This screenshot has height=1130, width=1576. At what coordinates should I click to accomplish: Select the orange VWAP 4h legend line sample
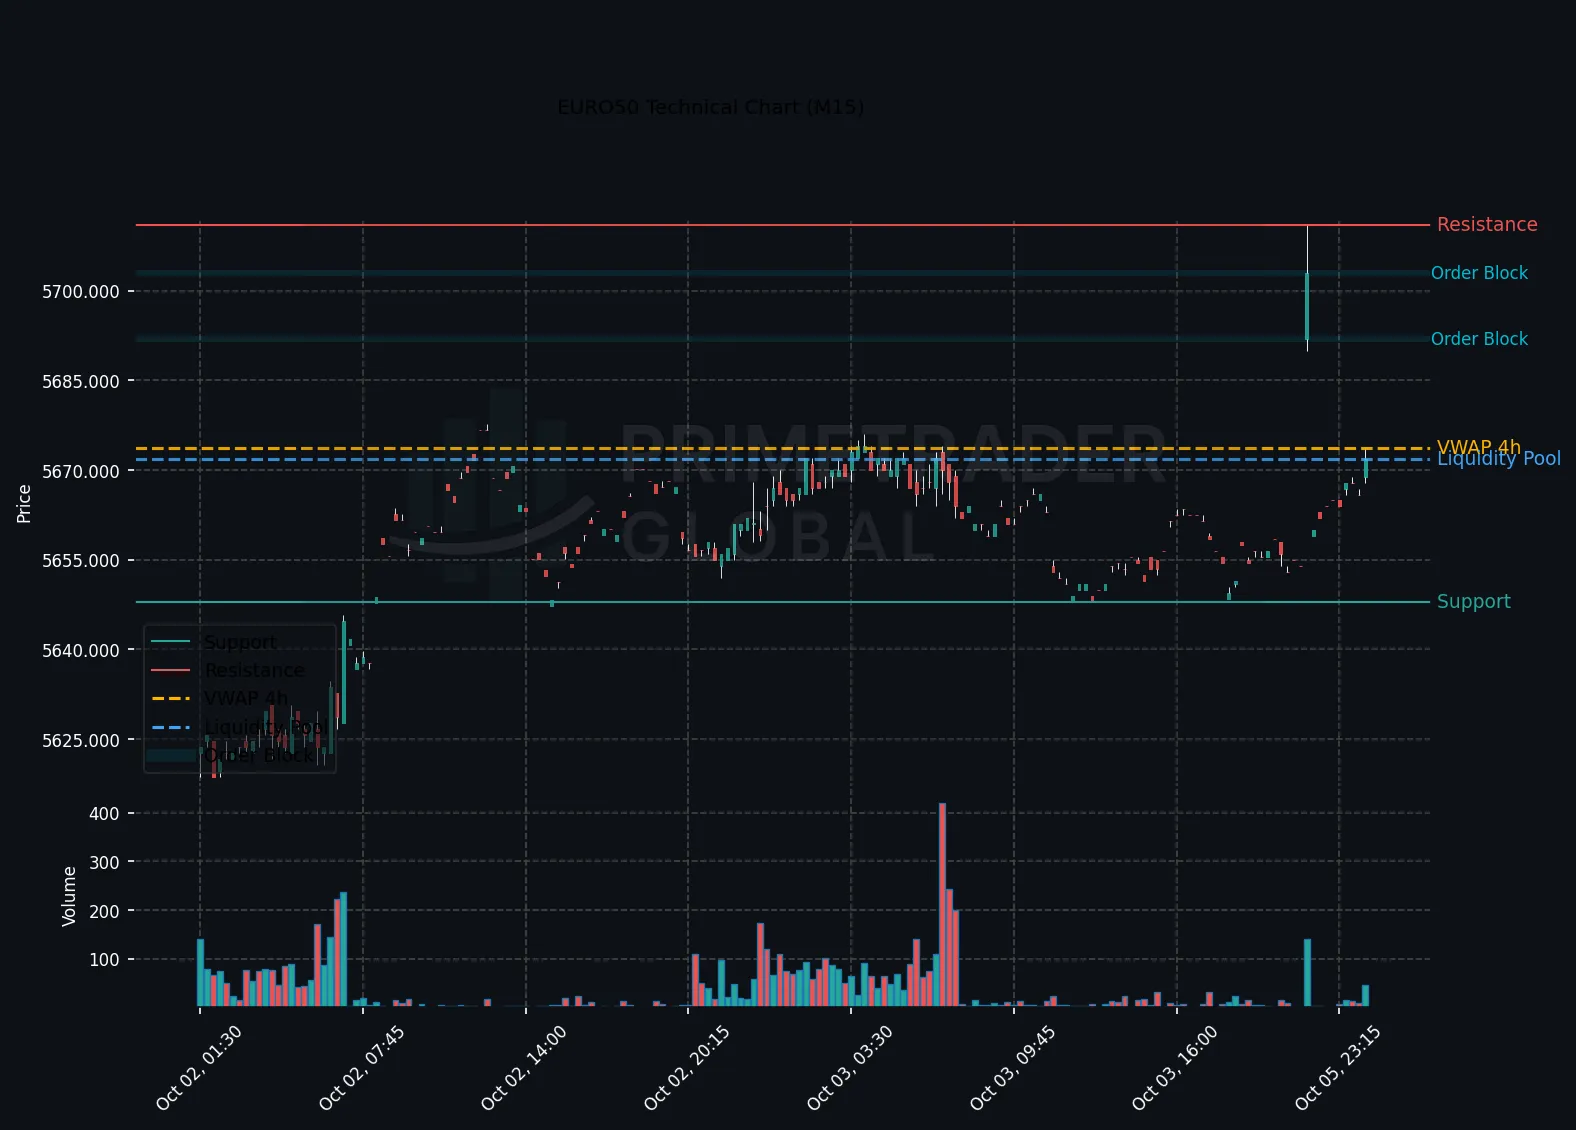170,698
